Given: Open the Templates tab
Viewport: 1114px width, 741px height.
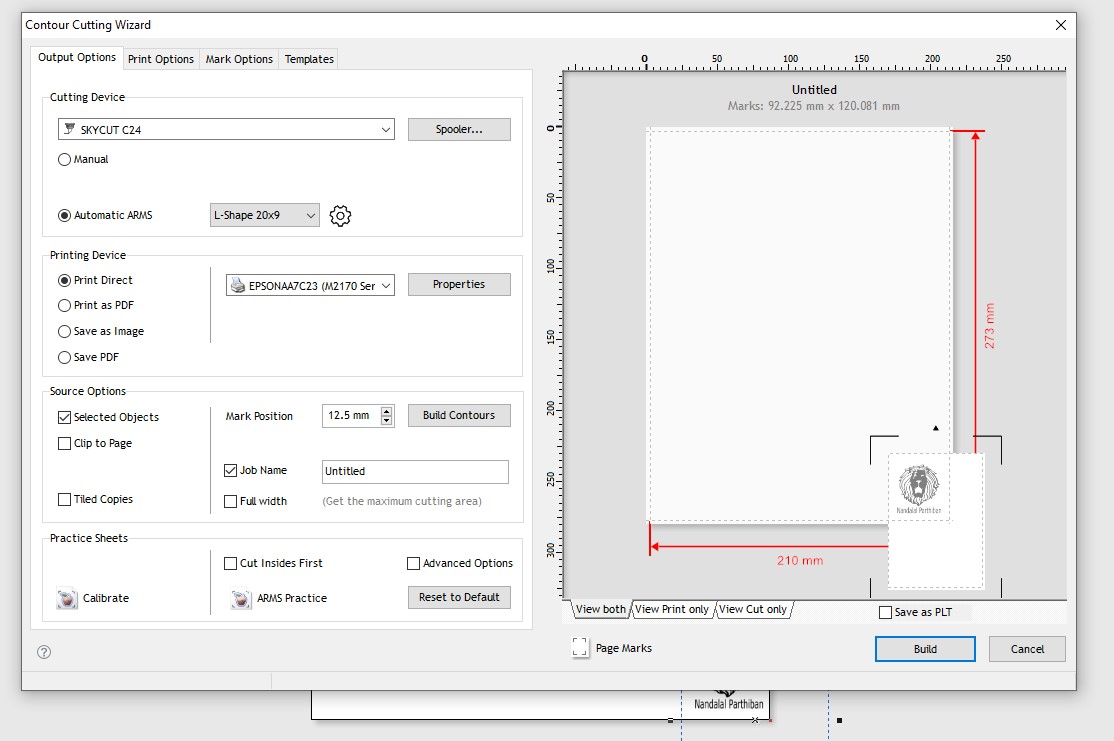Looking at the screenshot, I should (x=309, y=59).
